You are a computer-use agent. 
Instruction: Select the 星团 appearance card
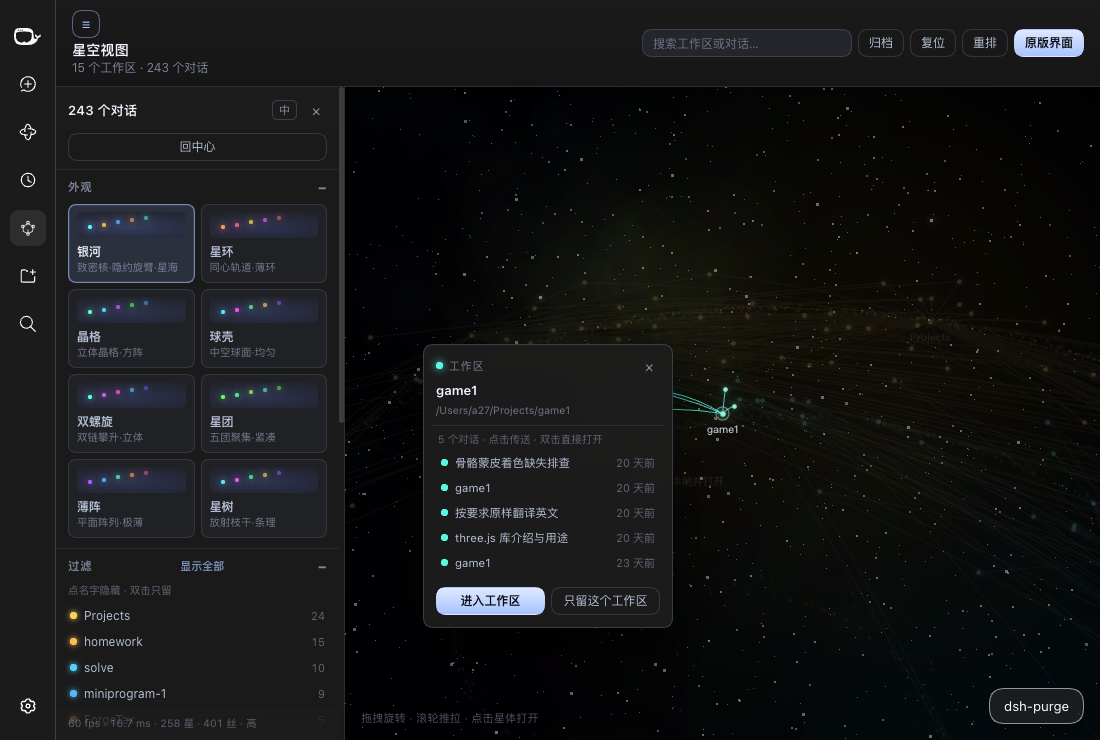point(264,413)
